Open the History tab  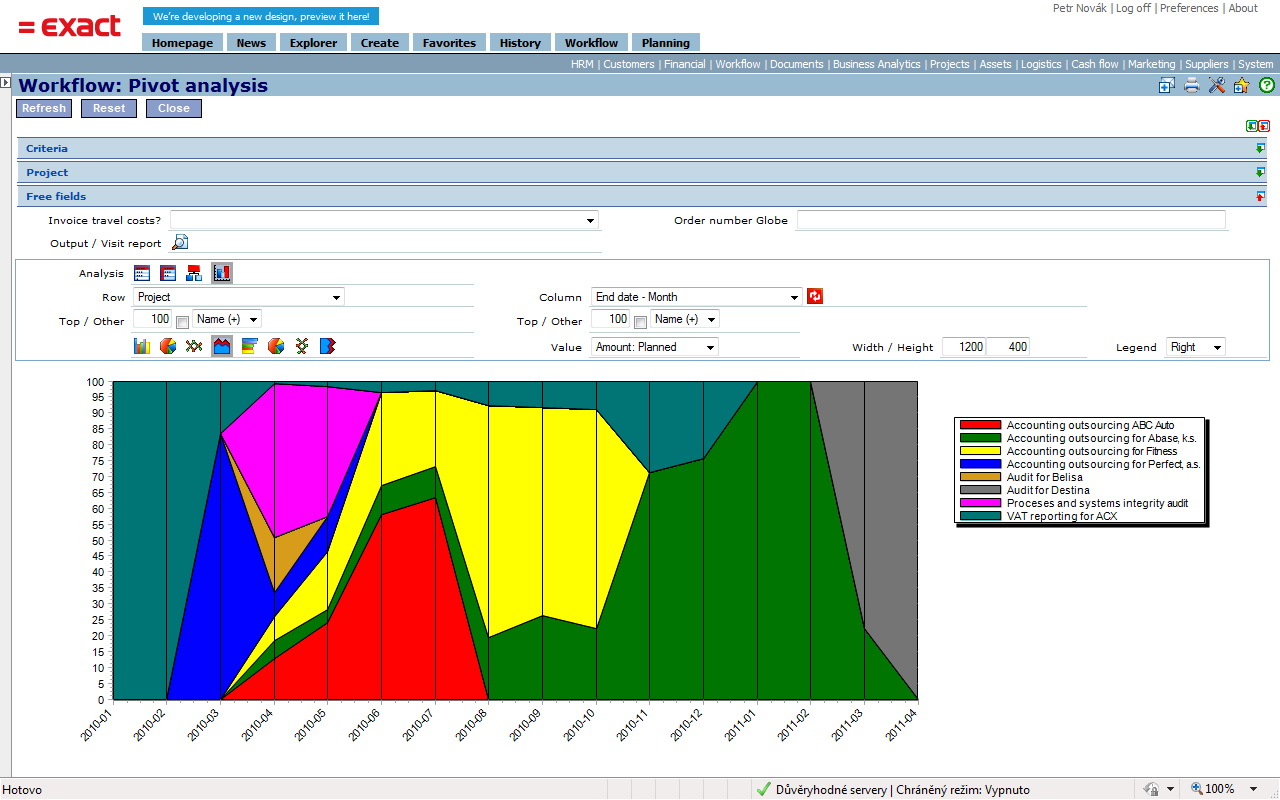point(520,42)
